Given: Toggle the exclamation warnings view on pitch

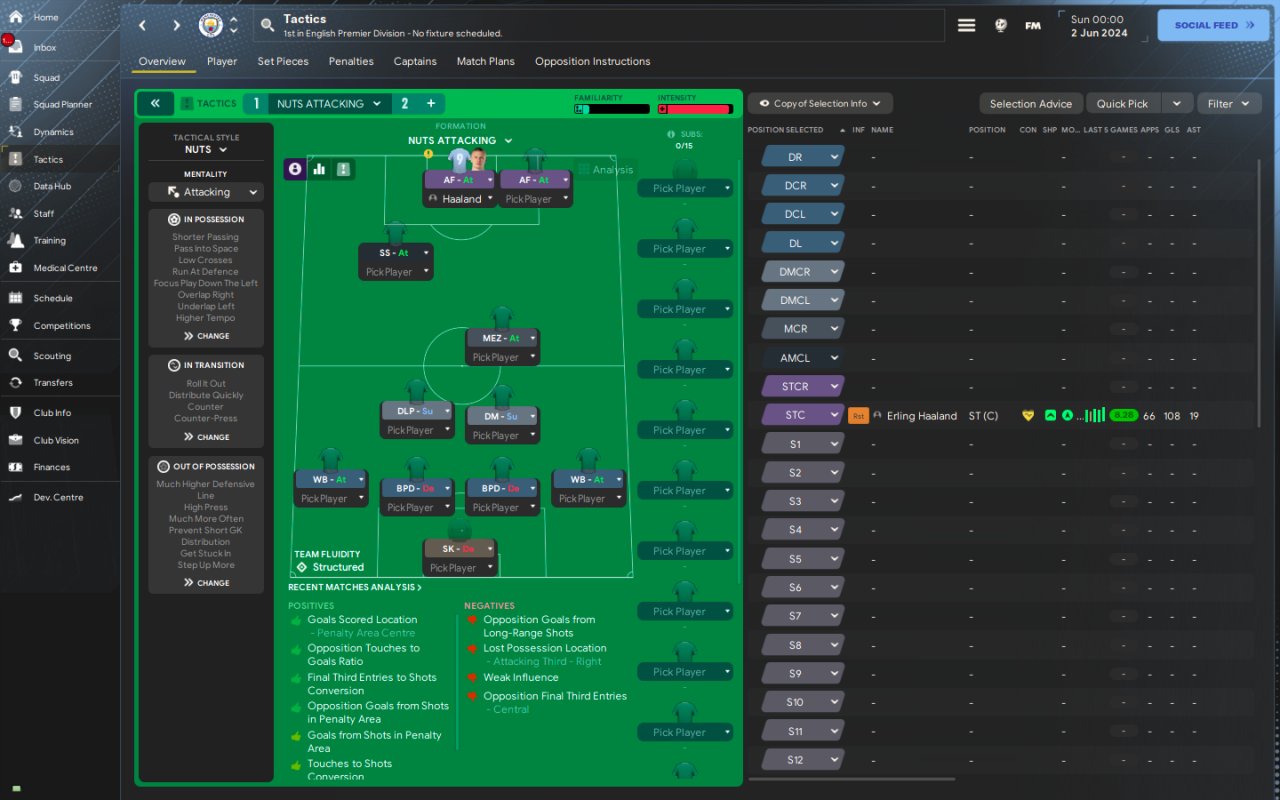Looking at the screenshot, I should (344, 169).
